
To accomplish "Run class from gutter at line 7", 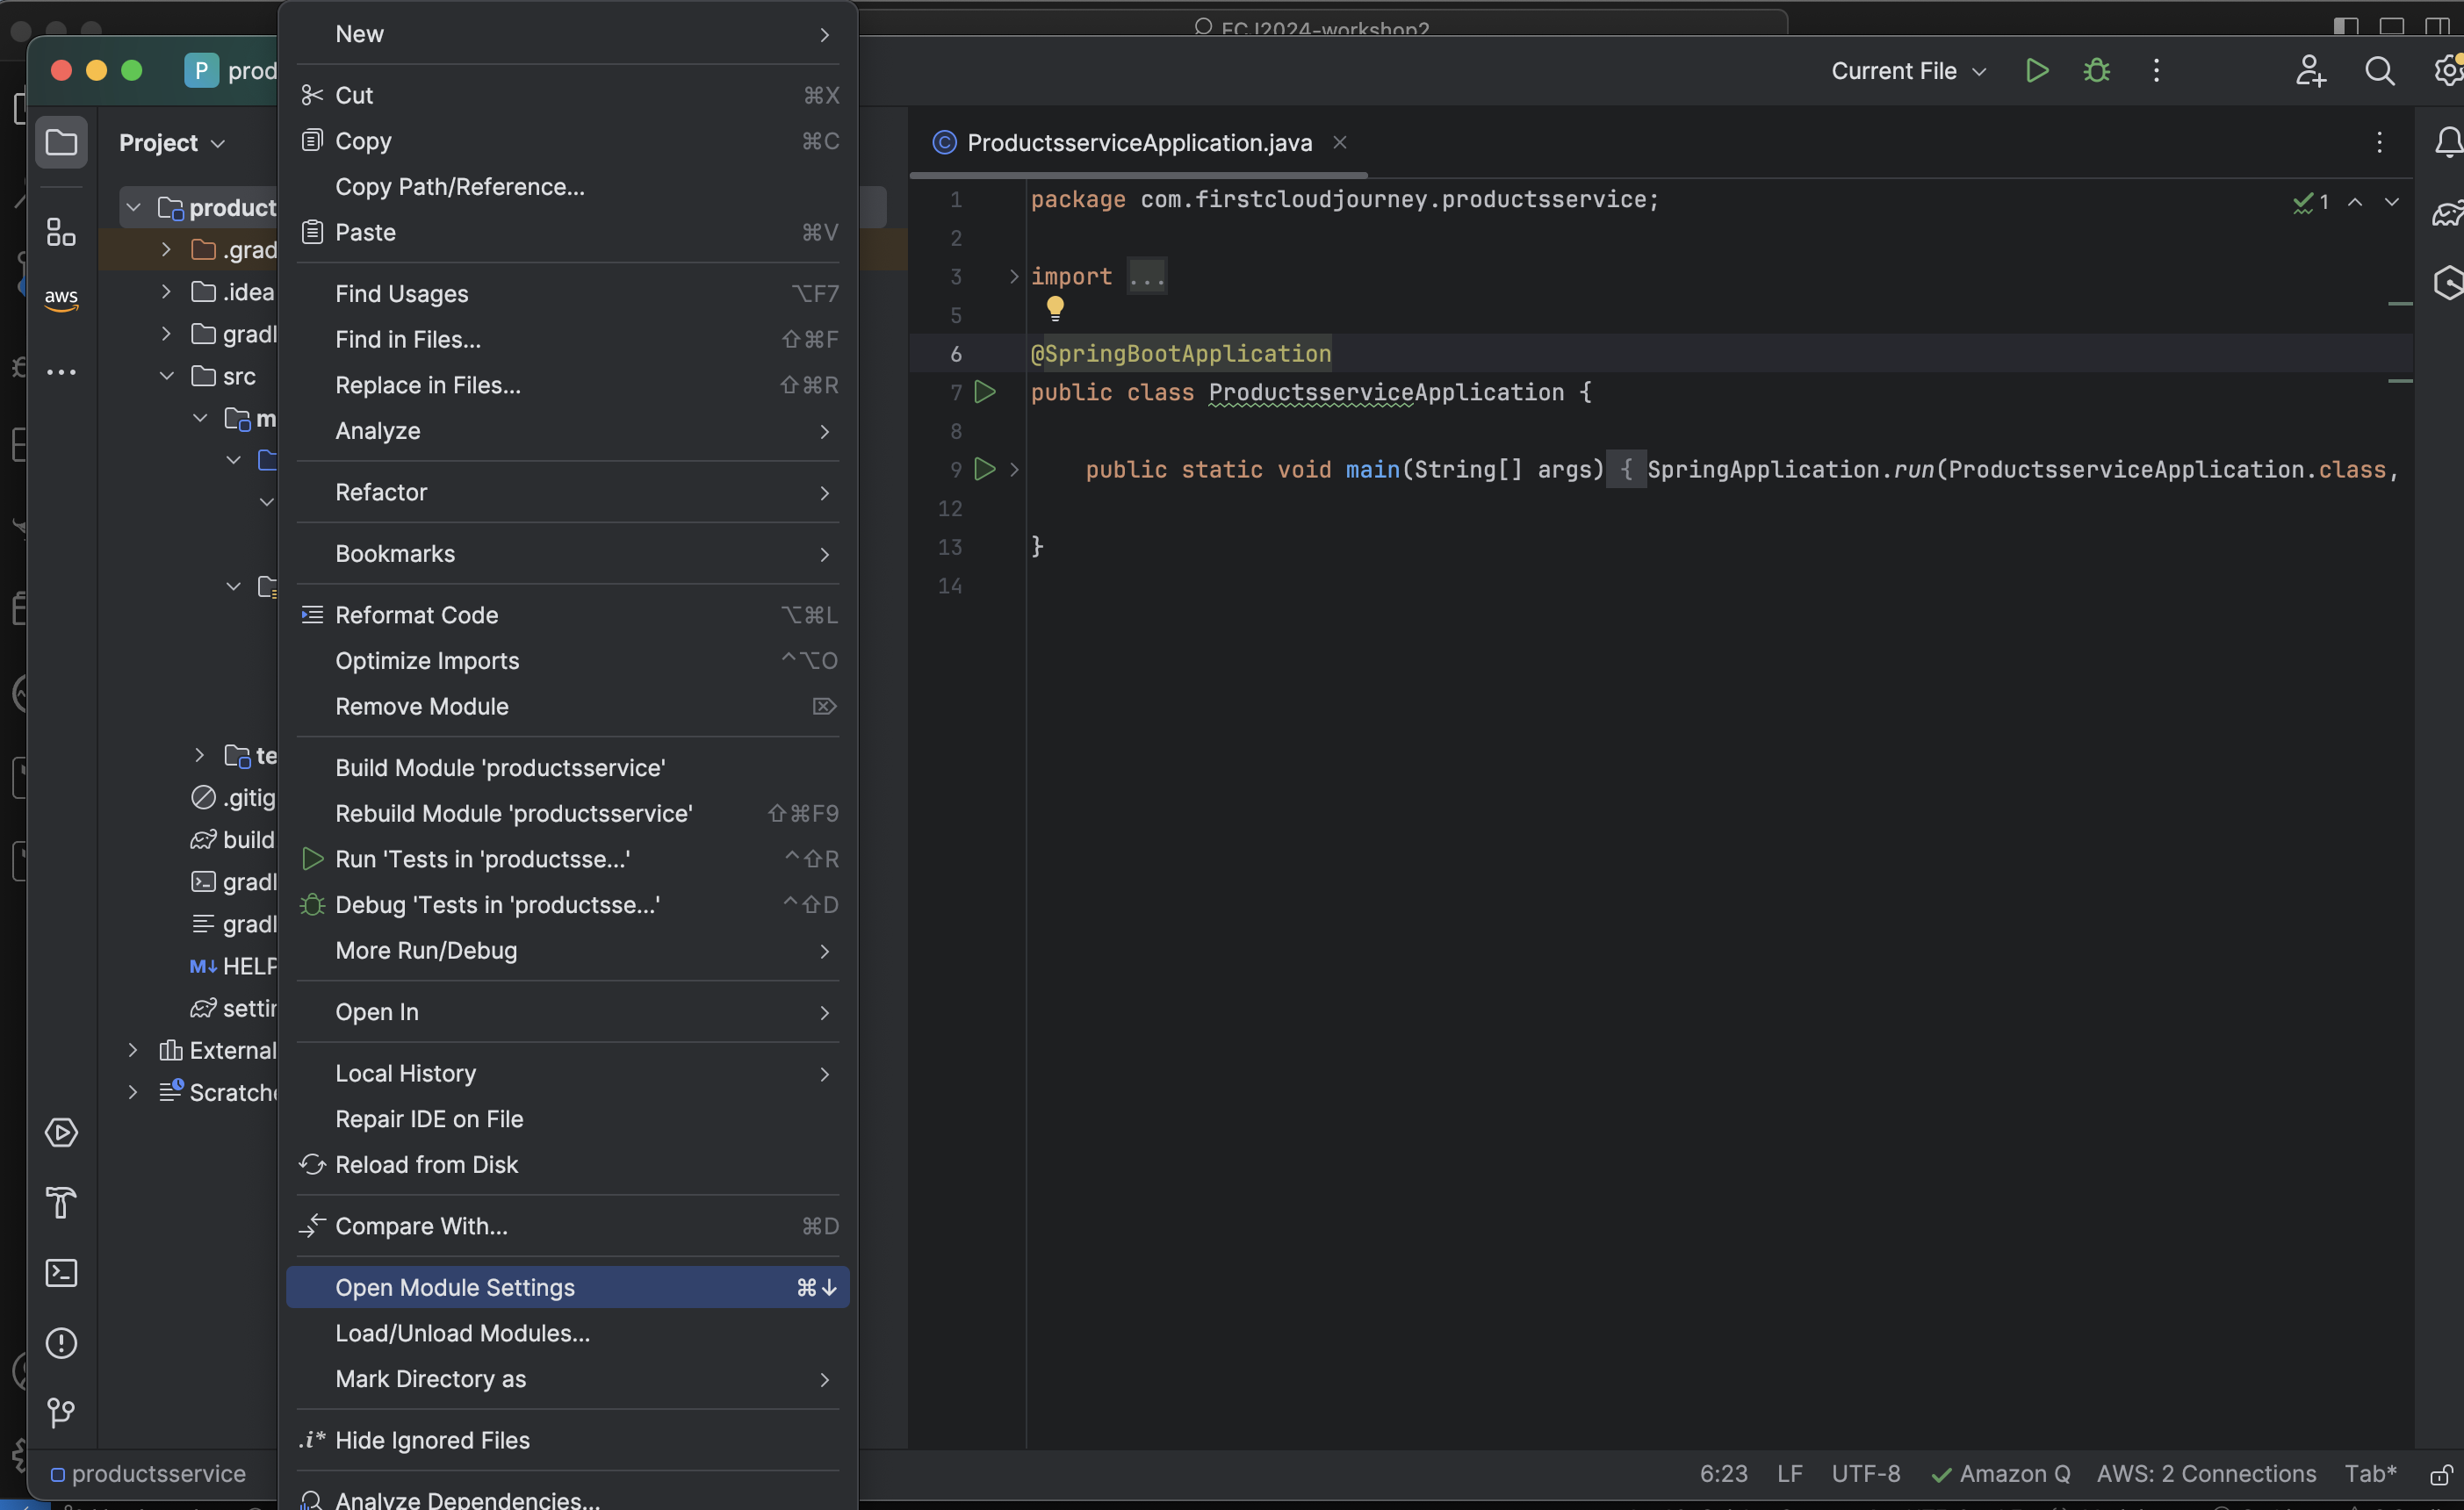I will (985, 392).
